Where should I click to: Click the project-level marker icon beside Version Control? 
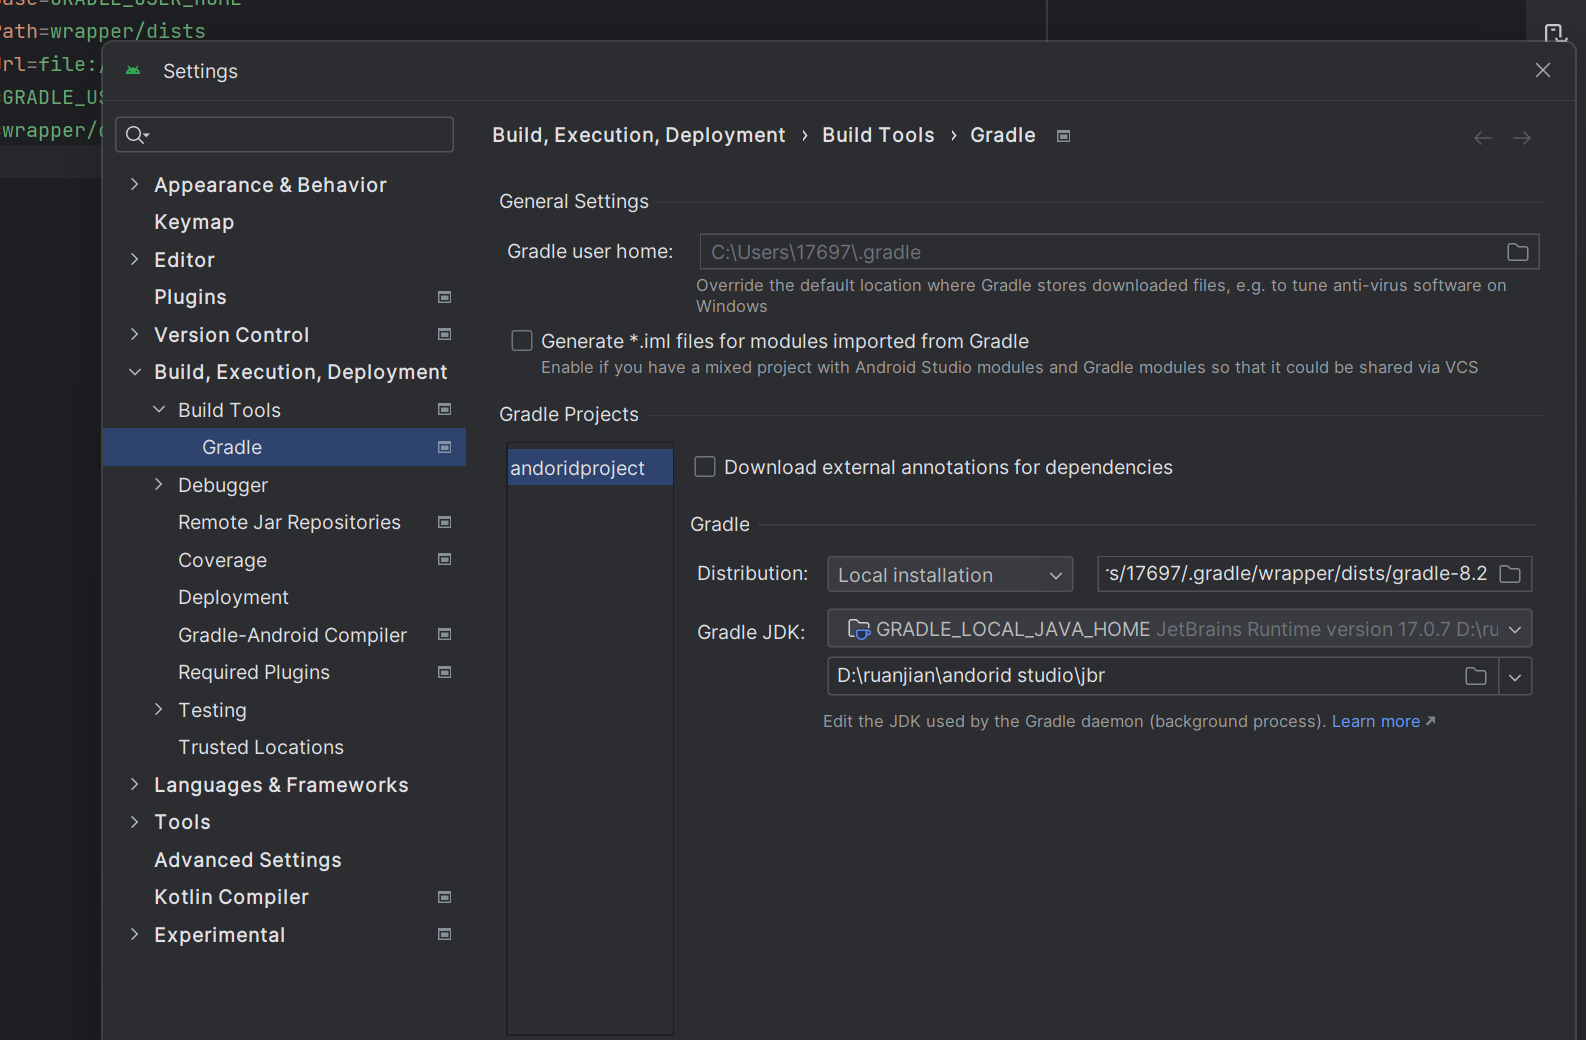(445, 334)
